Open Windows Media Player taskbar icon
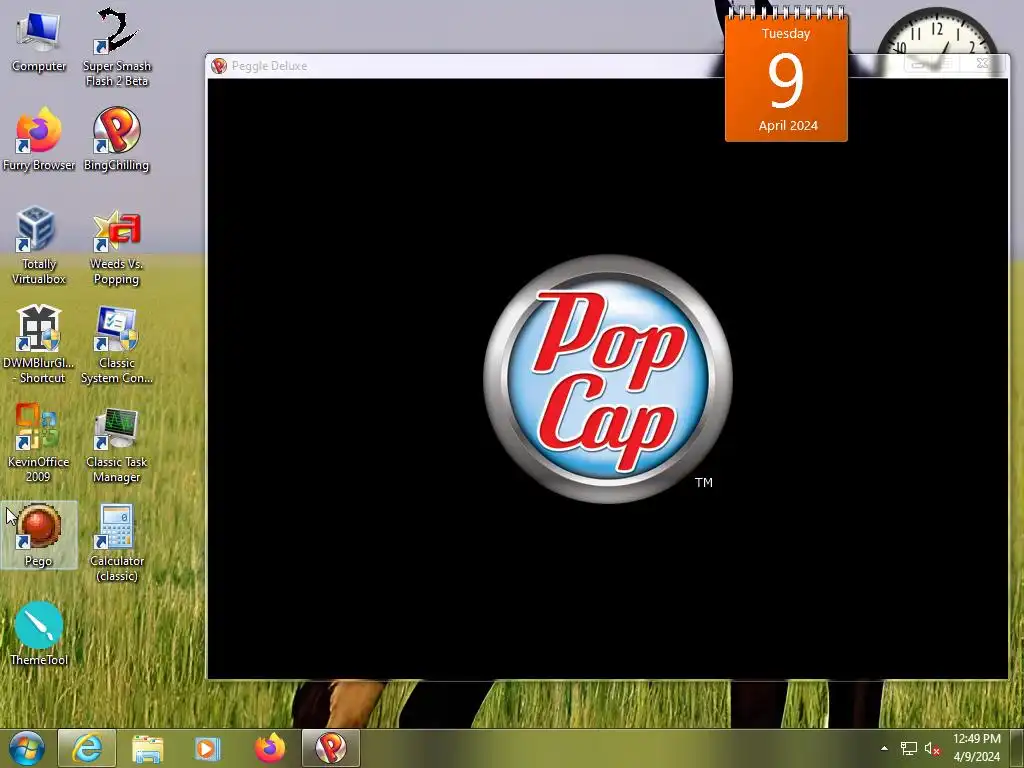 [207, 748]
